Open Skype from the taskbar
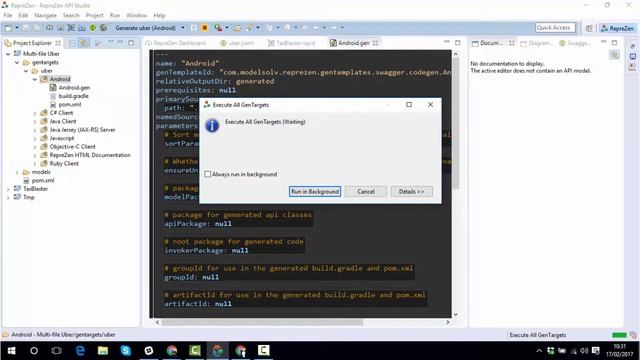 pyautogui.click(x=126, y=351)
